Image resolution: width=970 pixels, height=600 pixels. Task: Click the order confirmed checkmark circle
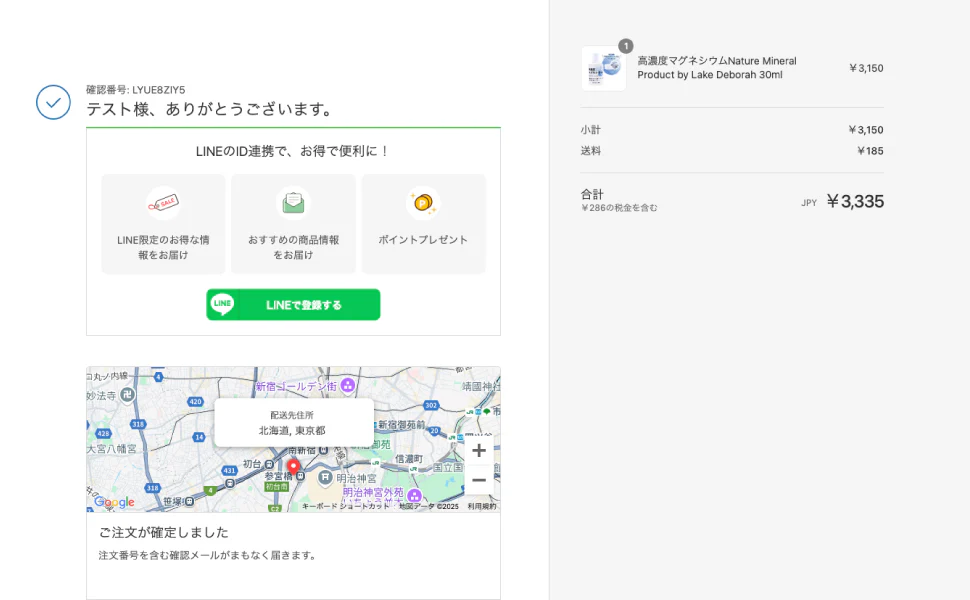[x=53, y=102]
